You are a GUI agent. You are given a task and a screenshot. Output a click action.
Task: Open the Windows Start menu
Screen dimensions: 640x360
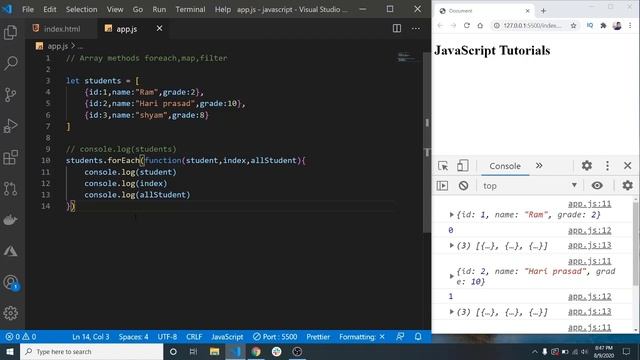pos(10,351)
